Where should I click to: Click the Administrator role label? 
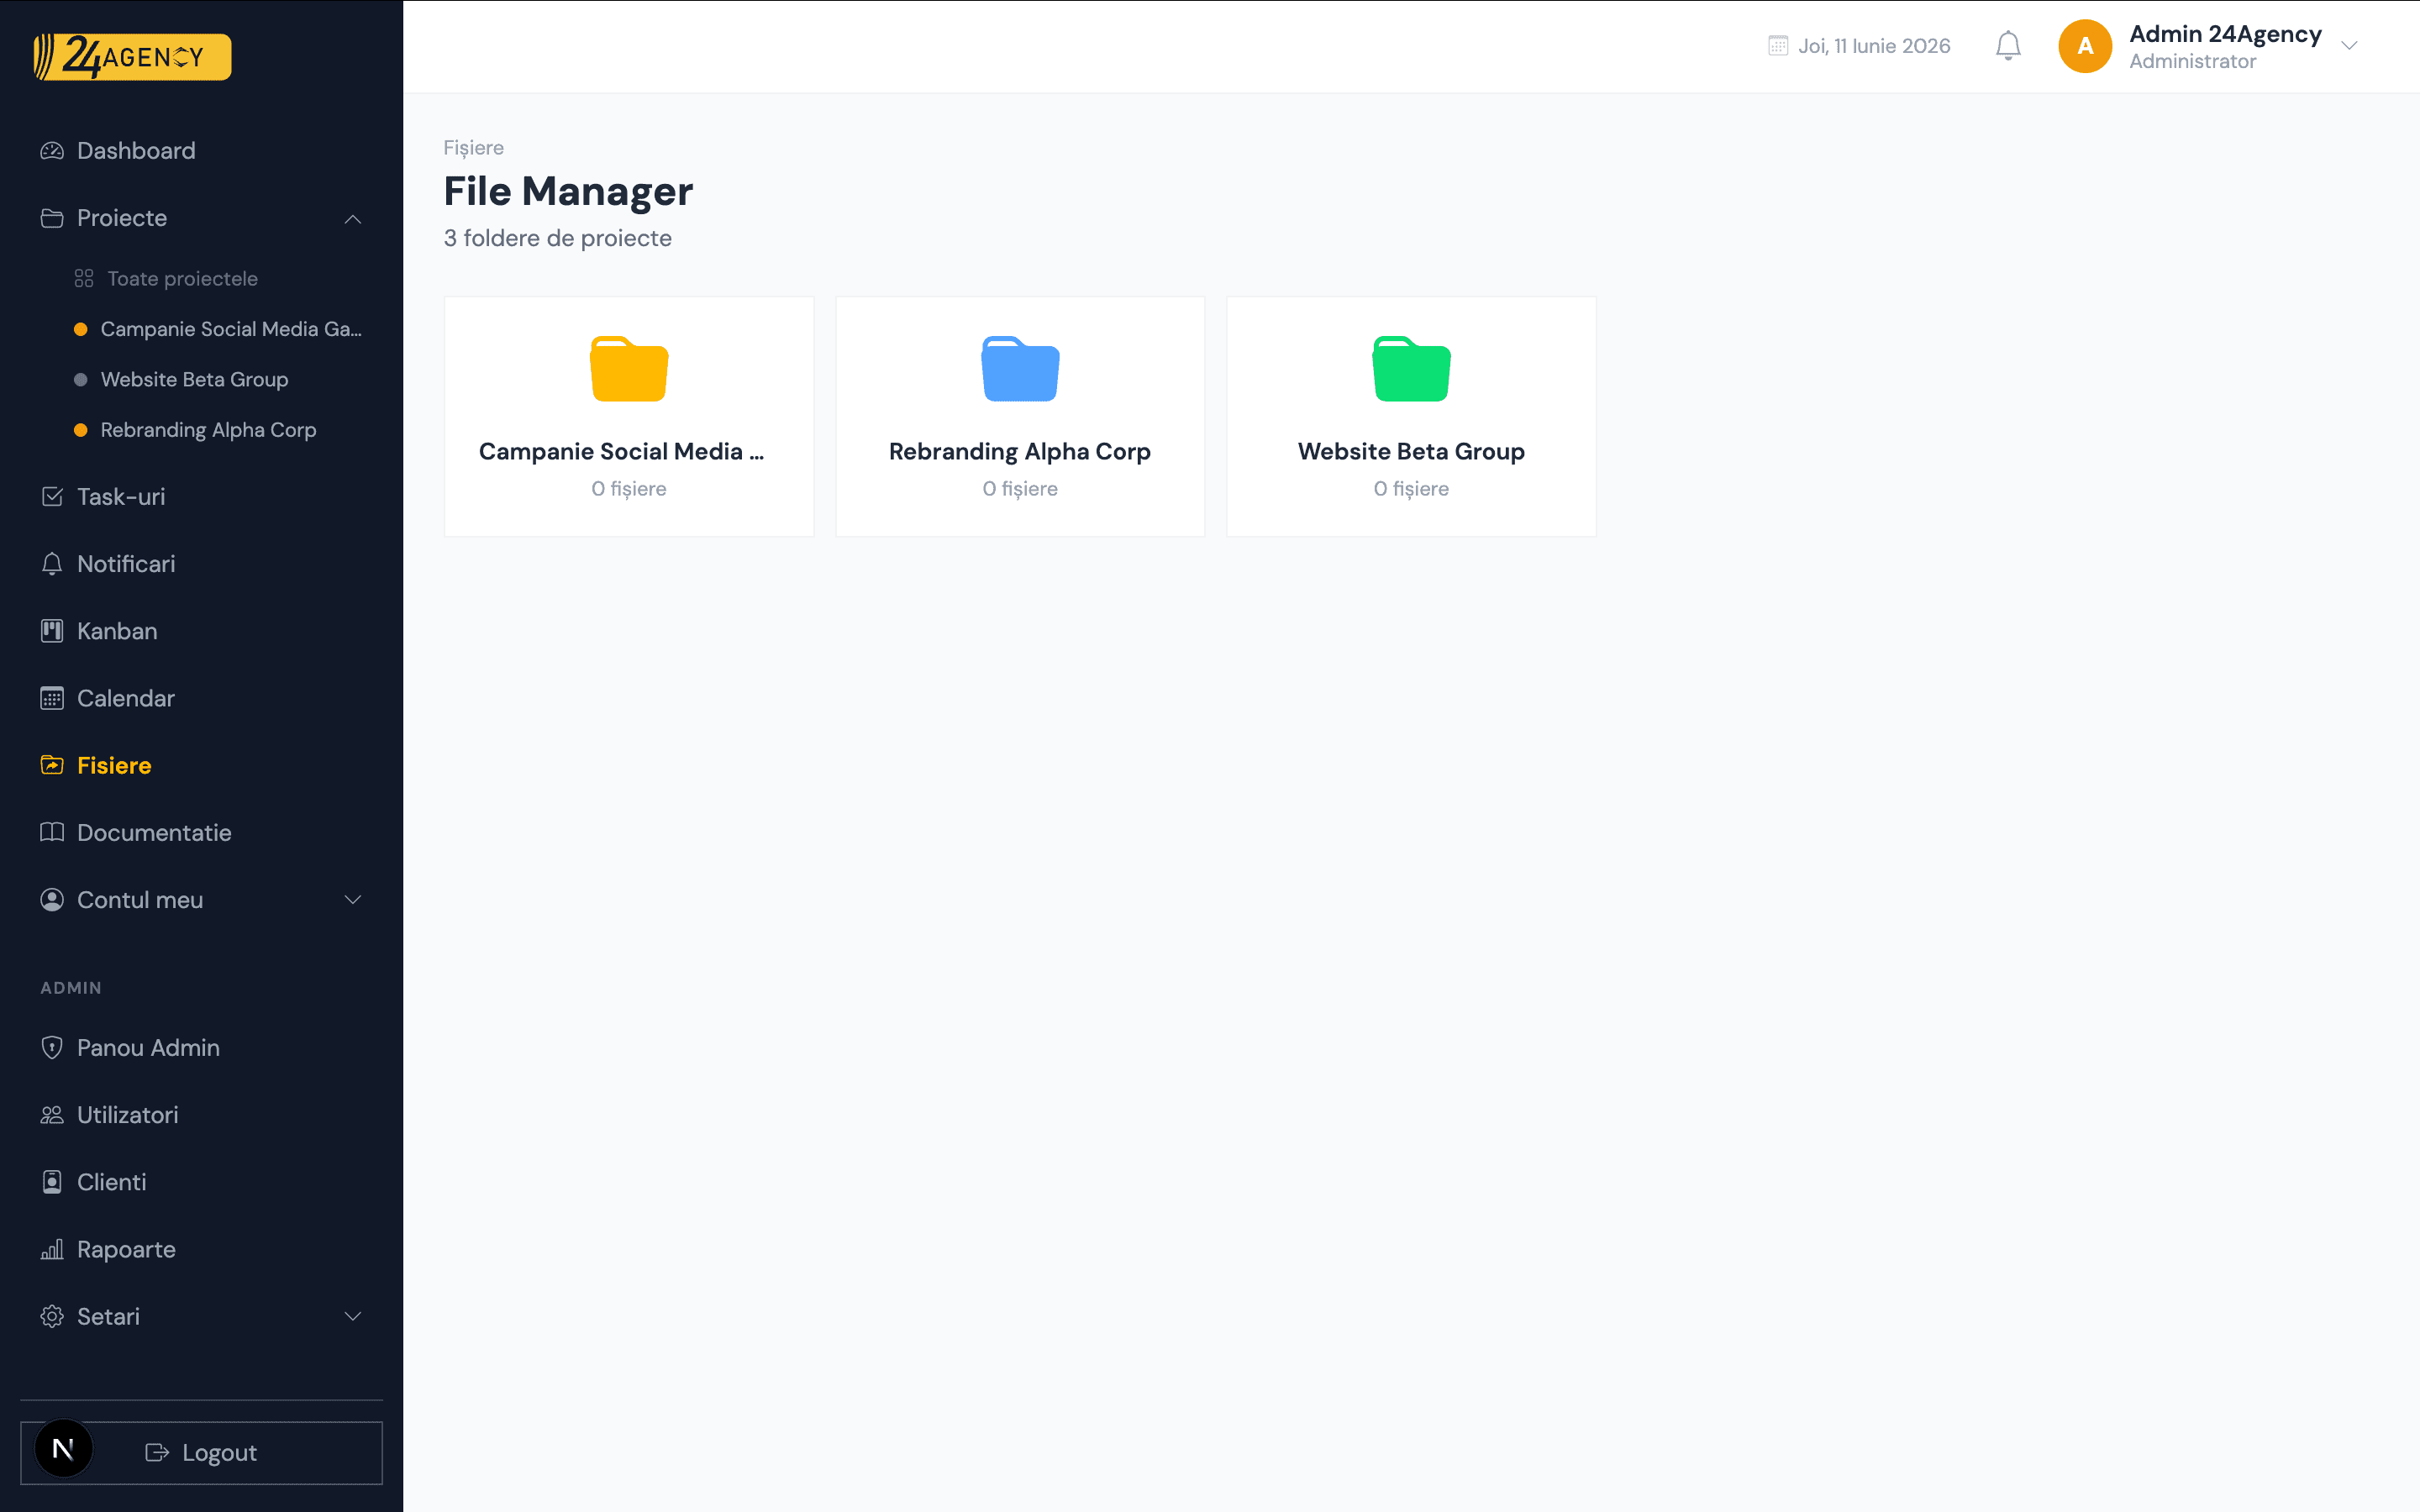click(x=2192, y=62)
